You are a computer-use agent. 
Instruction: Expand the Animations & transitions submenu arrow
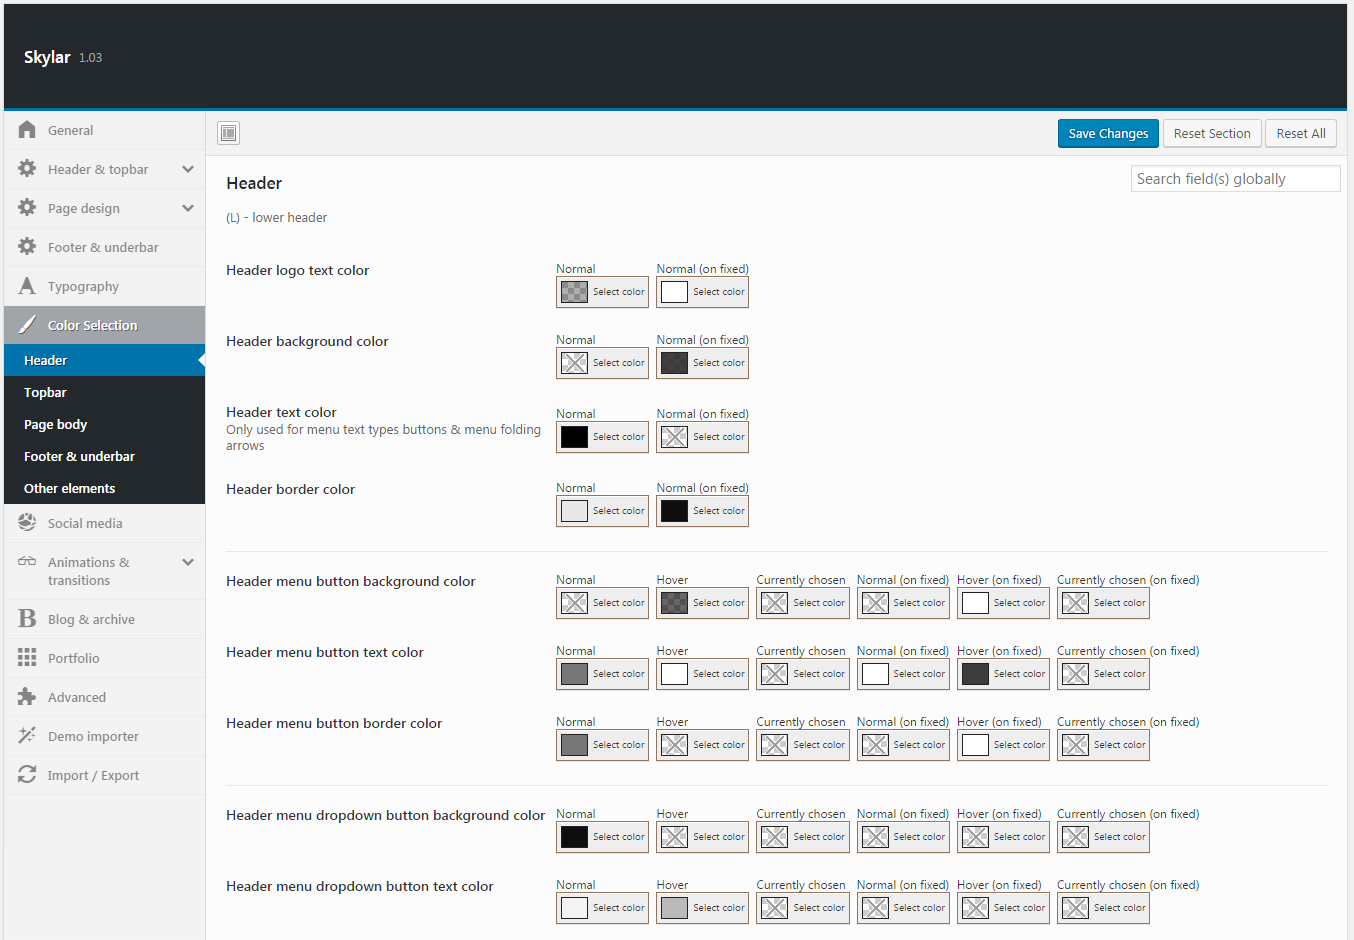click(188, 562)
